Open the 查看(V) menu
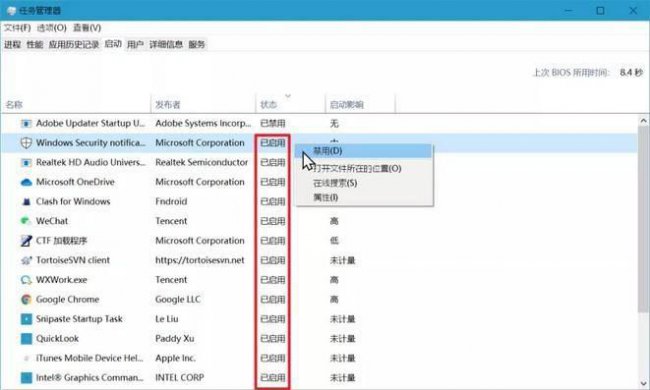This screenshot has height=390, width=650. 87,28
